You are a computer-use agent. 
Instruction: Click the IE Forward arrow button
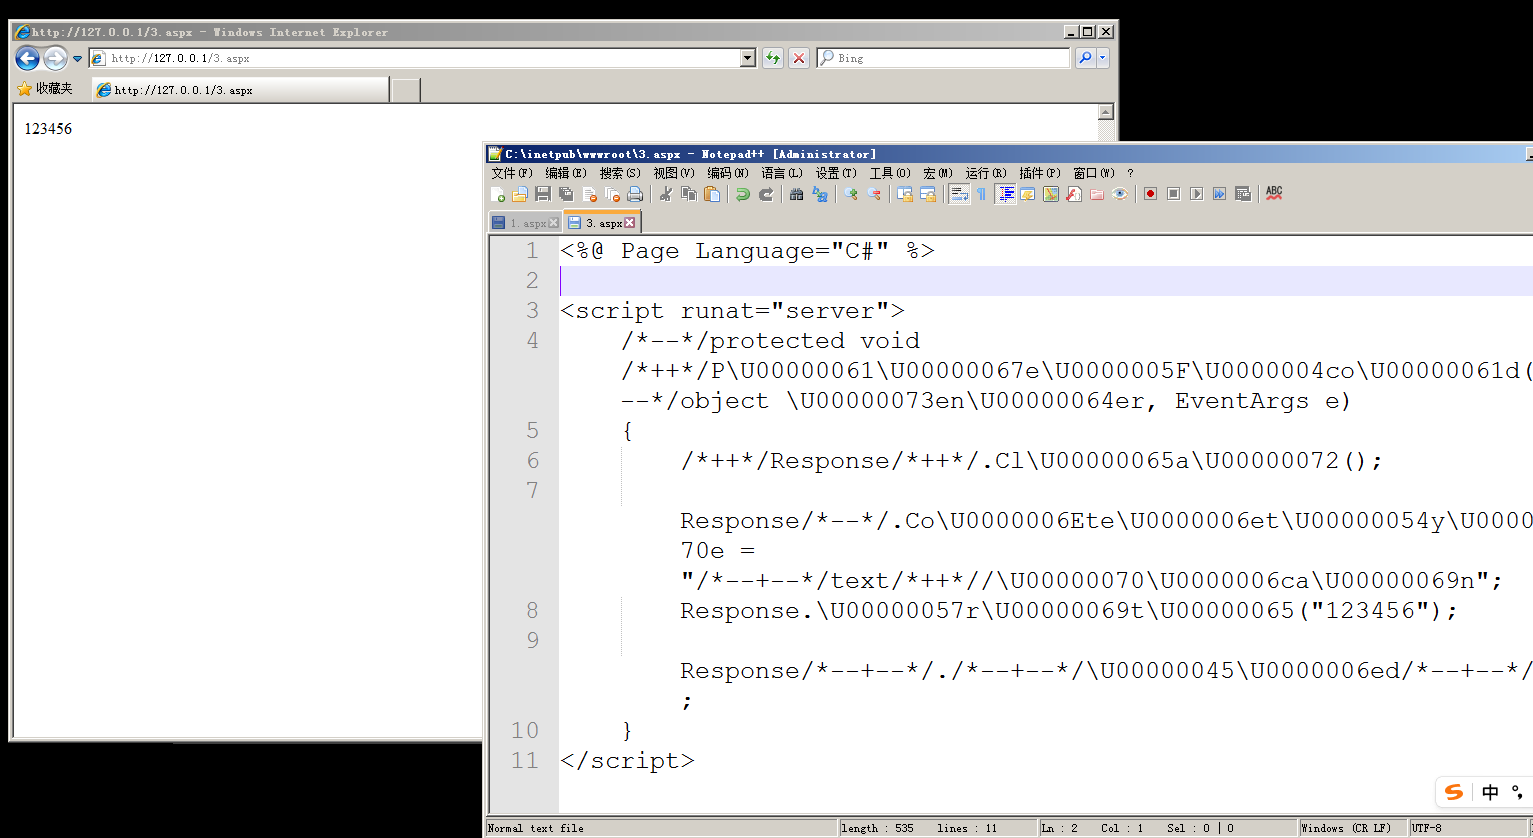(x=55, y=58)
